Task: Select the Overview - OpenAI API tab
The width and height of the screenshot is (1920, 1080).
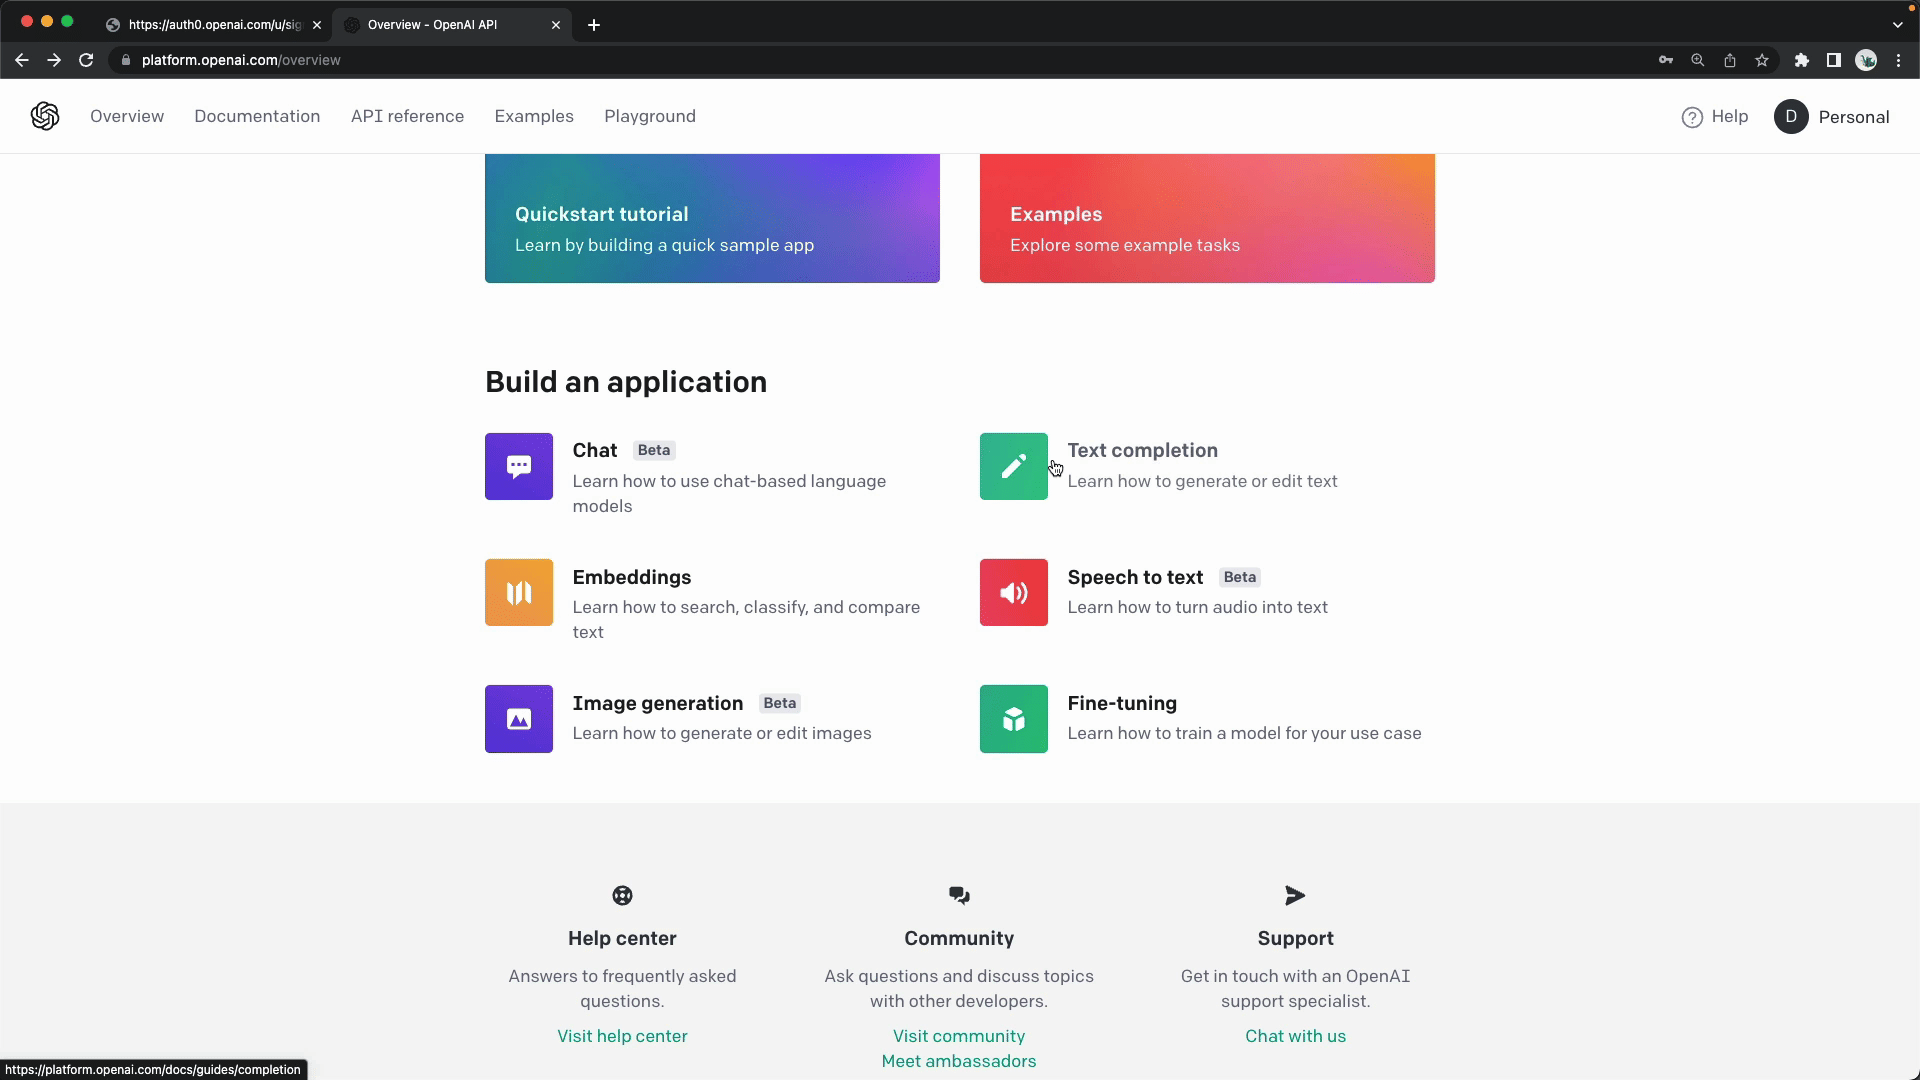Action: pos(452,25)
